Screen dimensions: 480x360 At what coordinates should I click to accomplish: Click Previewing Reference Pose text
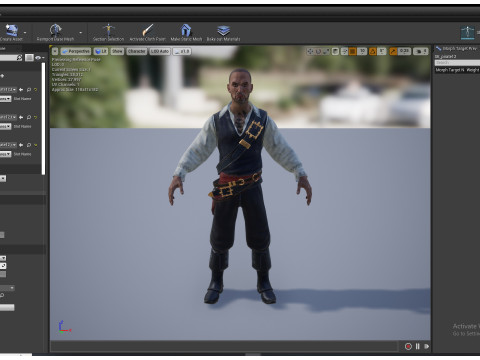point(76,60)
